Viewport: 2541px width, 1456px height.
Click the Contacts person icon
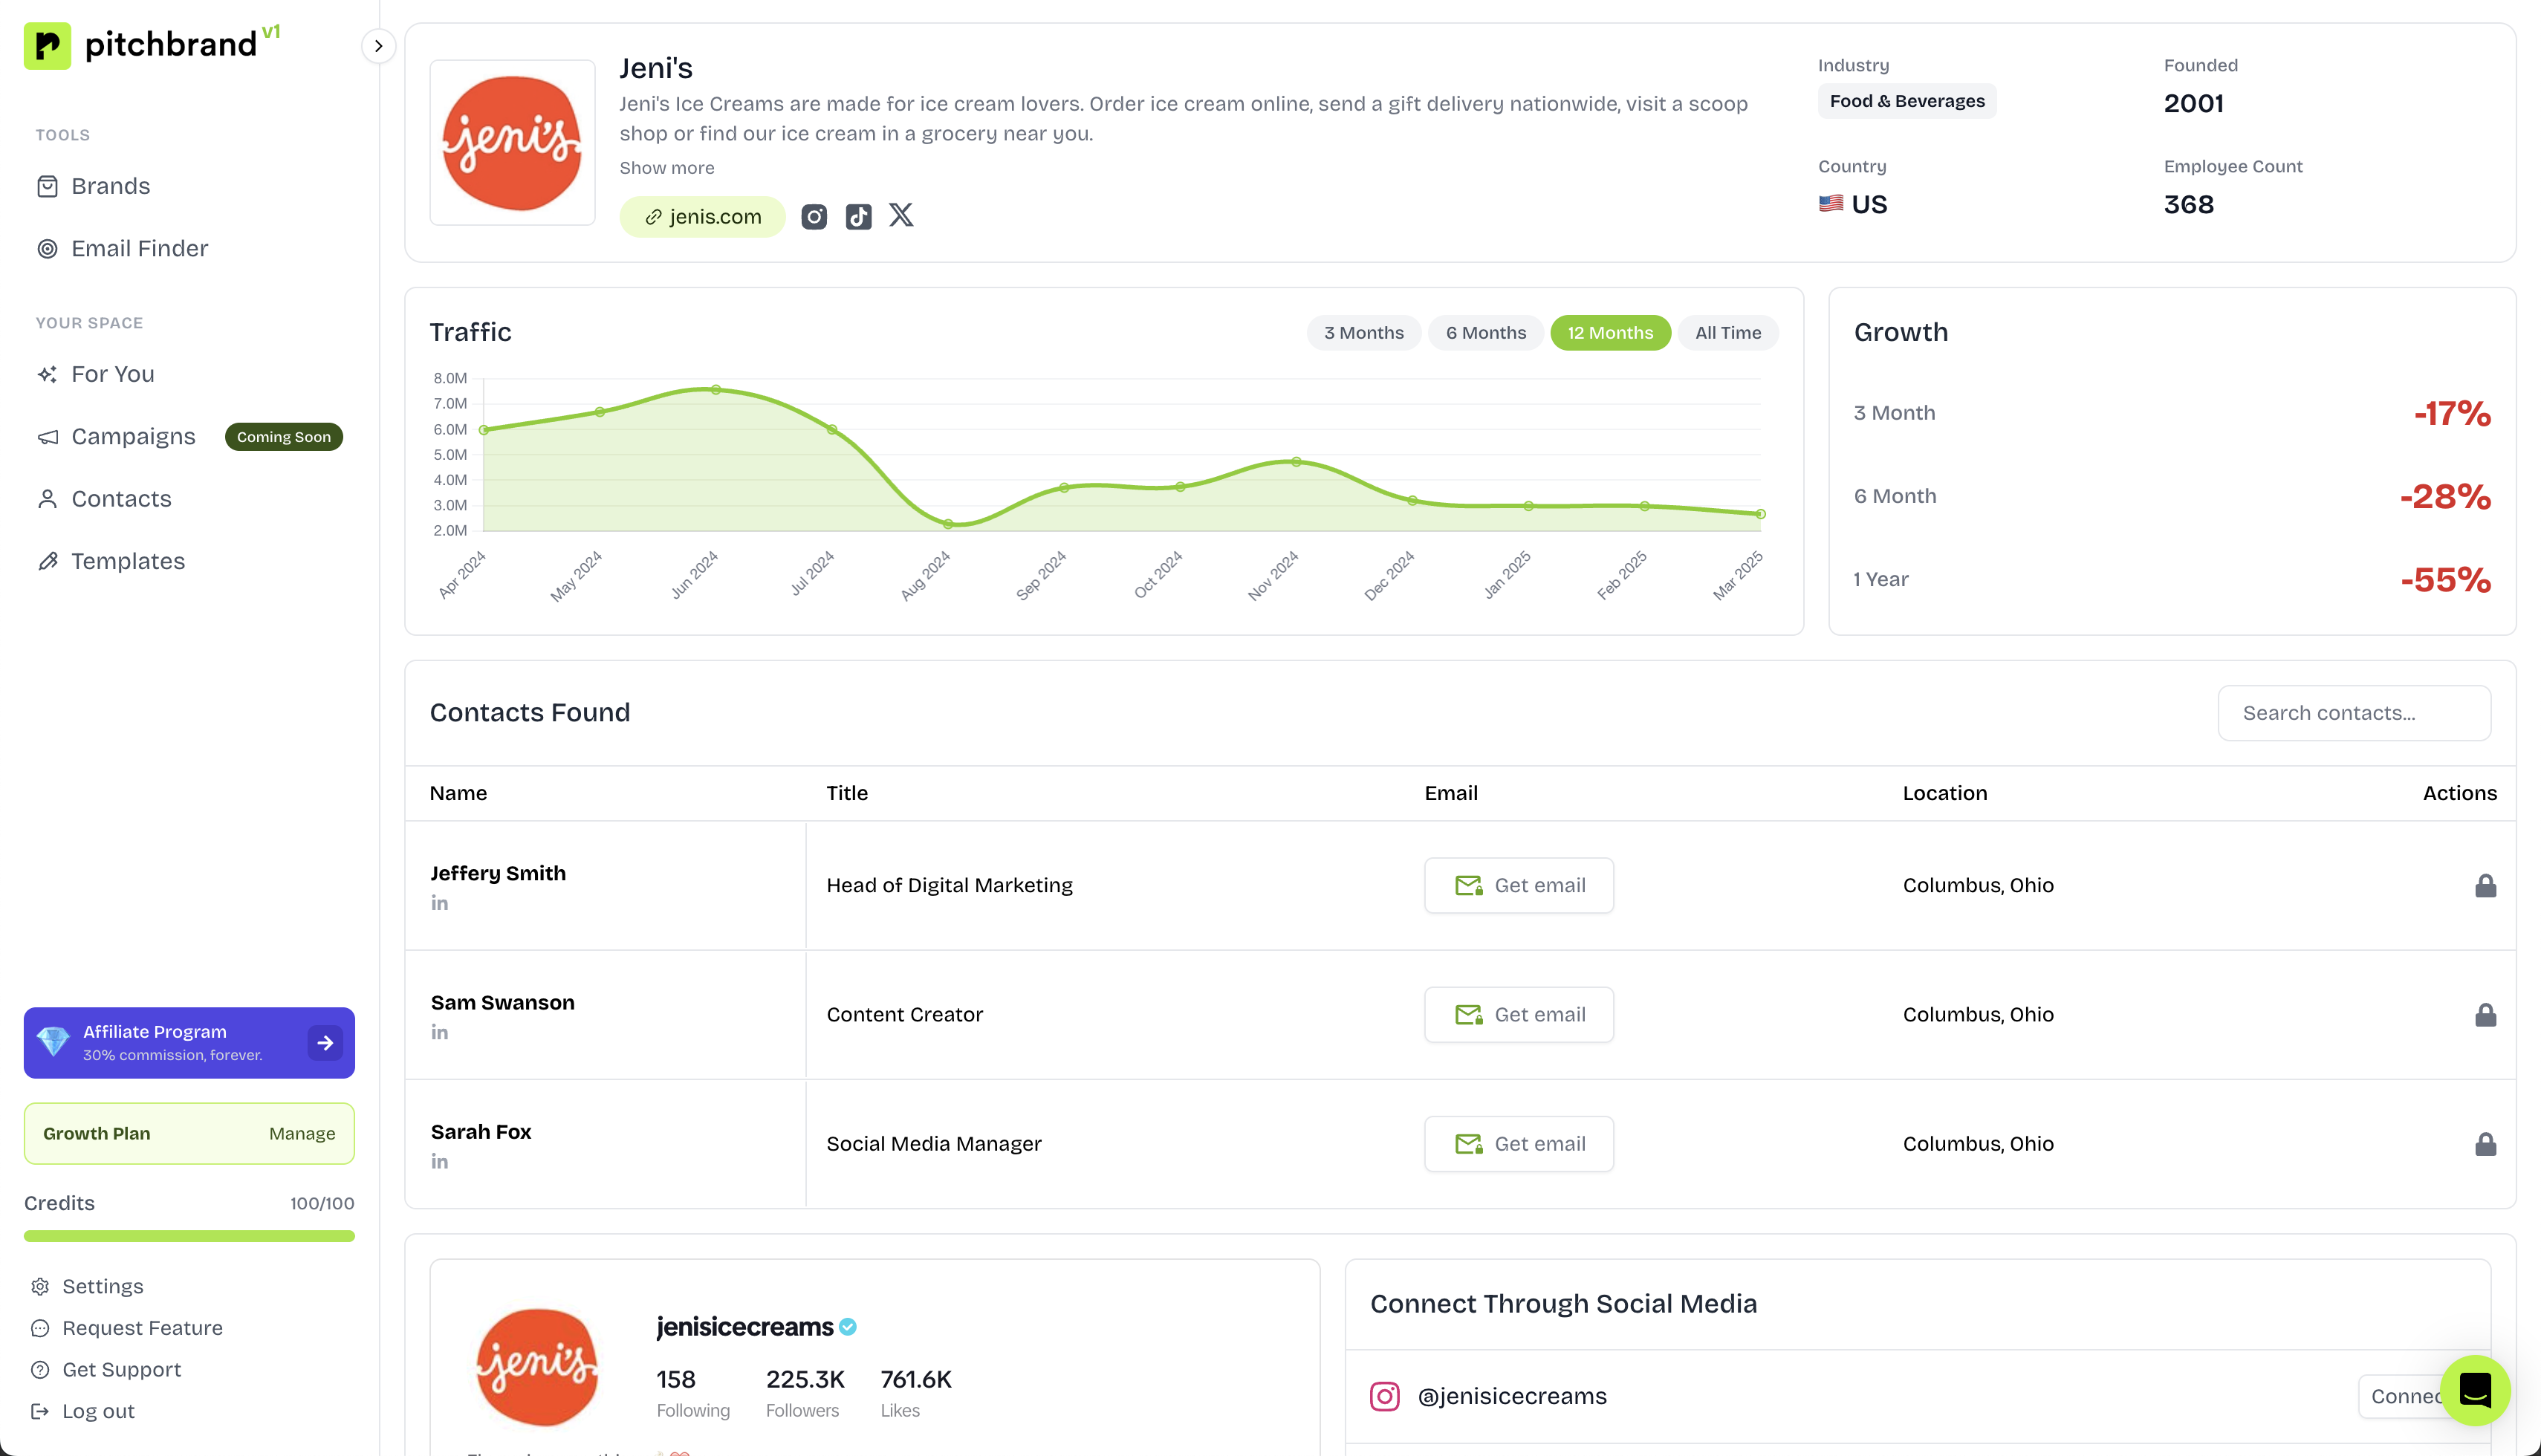tap(47, 499)
